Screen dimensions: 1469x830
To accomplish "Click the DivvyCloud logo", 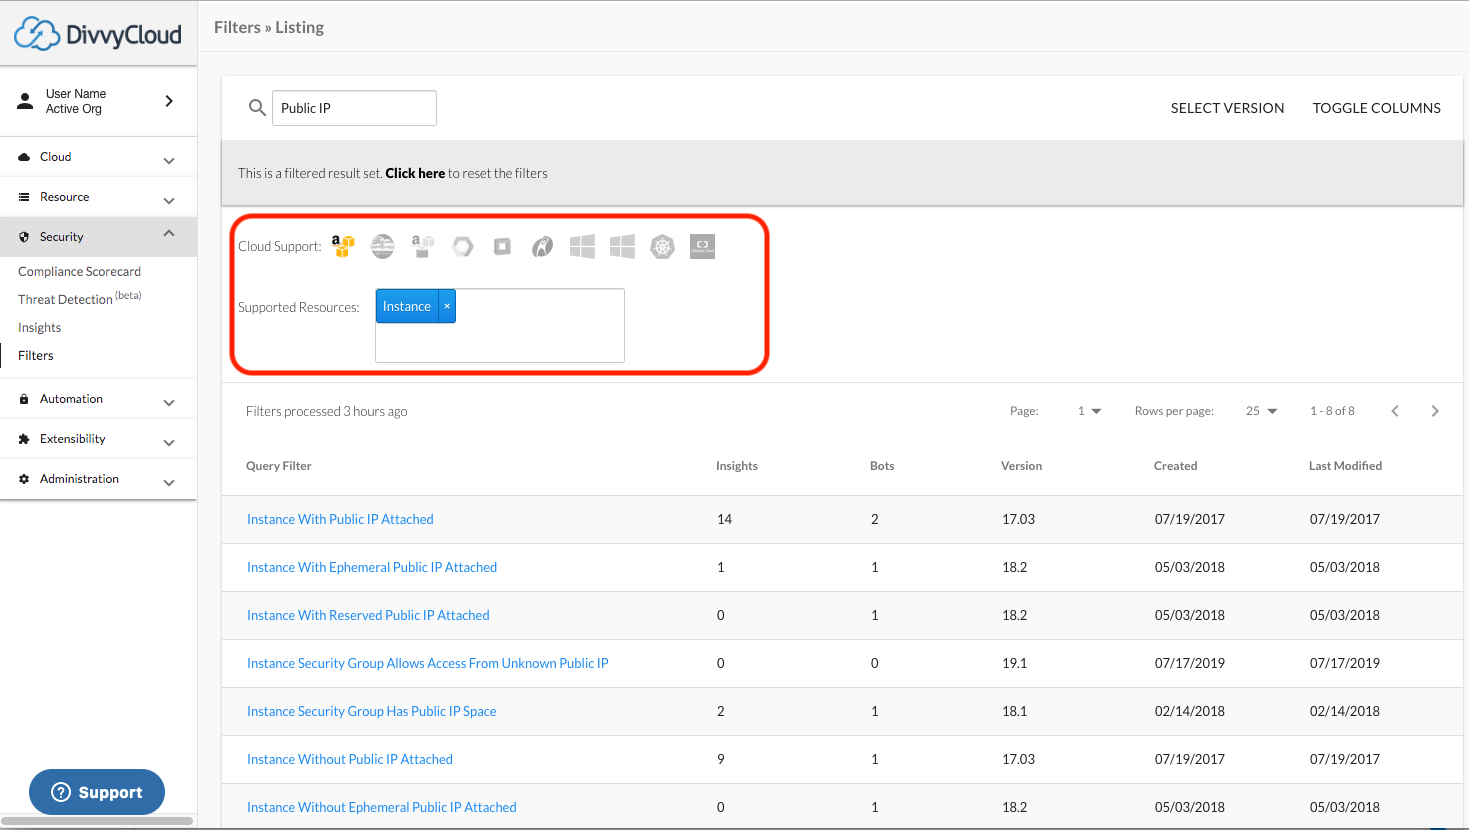I will [98, 34].
